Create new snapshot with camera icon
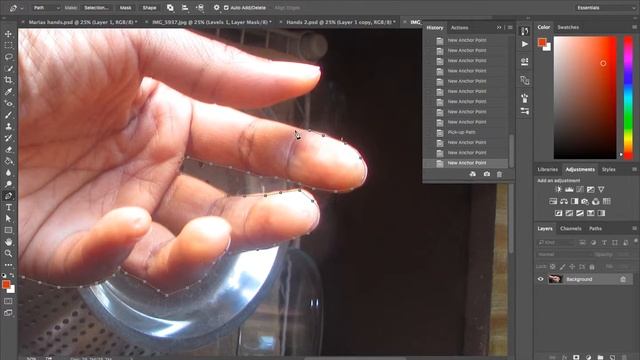Screen dimensions: 640x360 tap(487, 174)
